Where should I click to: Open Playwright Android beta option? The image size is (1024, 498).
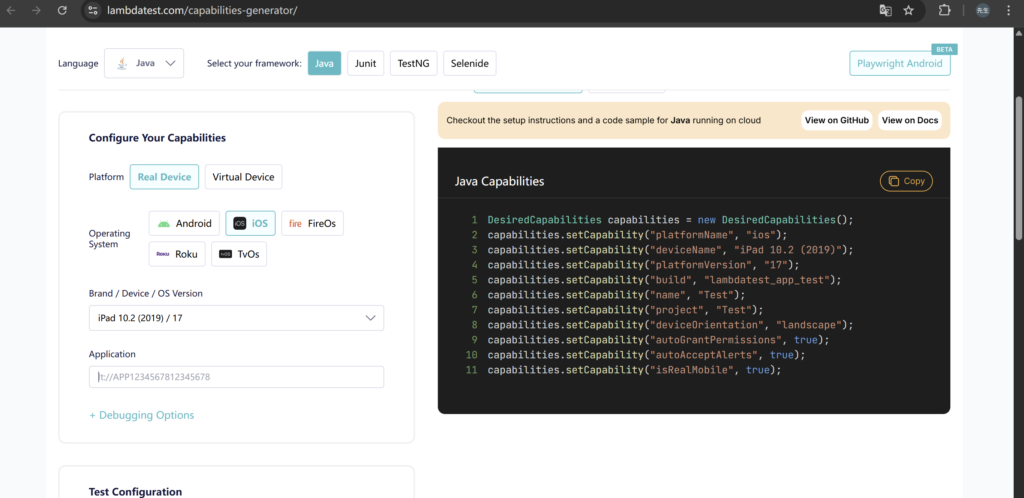899,63
